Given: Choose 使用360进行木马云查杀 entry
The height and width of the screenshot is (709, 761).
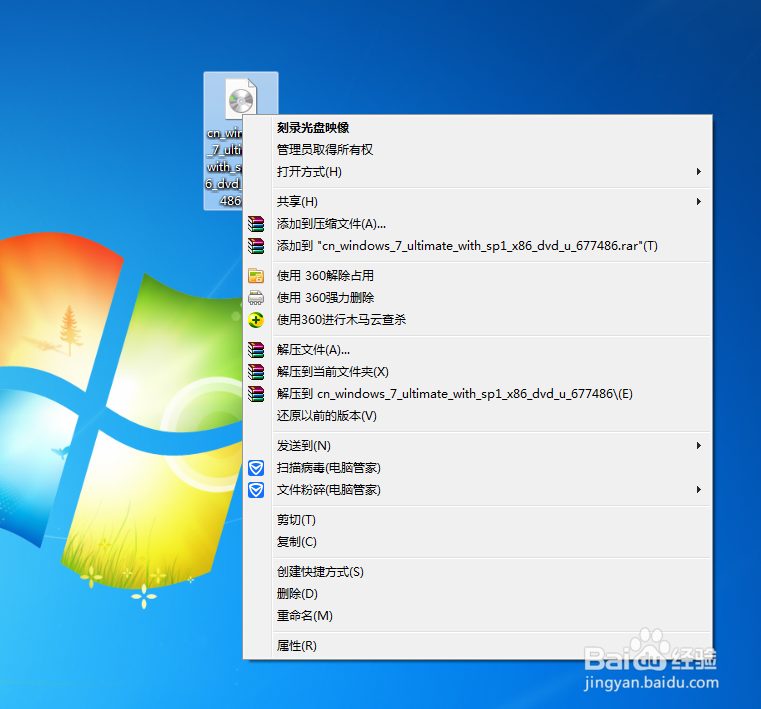Looking at the screenshot, I should (x=477, y=320).
